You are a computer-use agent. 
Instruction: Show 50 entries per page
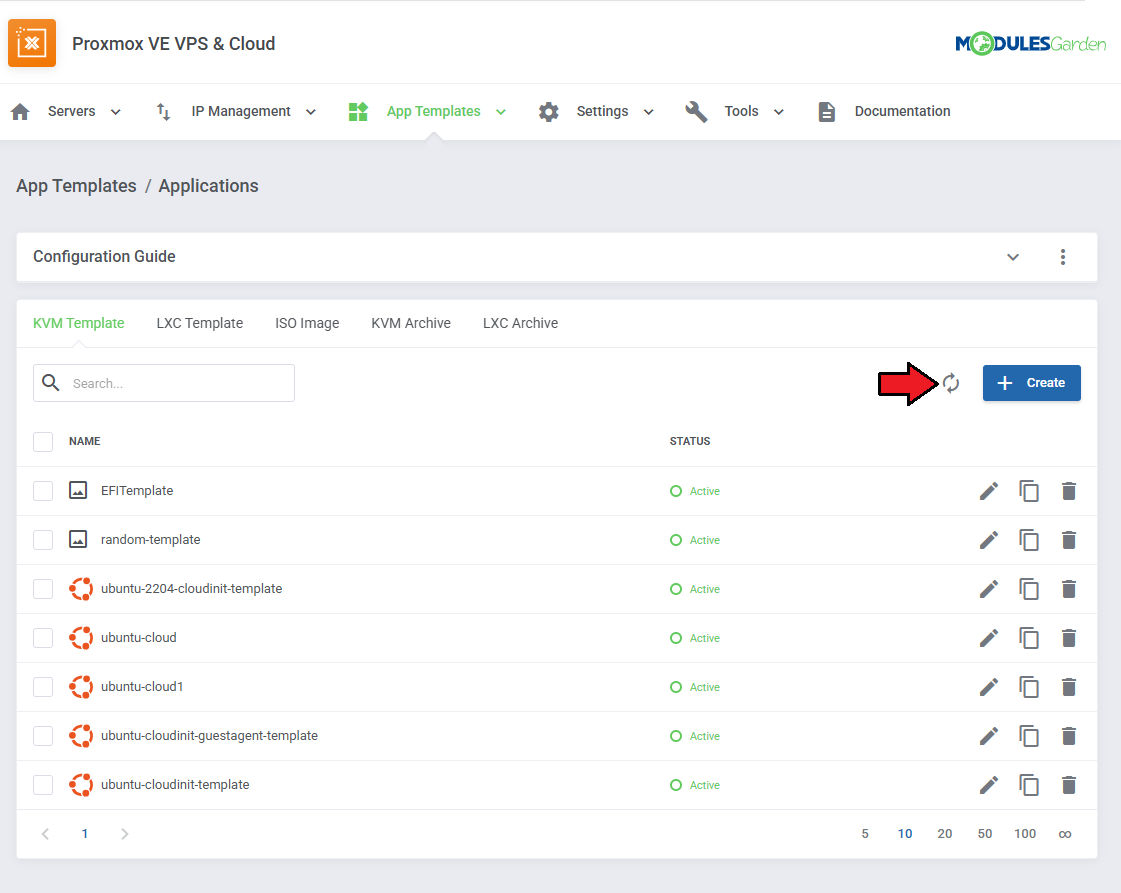(x=984, y=834)
